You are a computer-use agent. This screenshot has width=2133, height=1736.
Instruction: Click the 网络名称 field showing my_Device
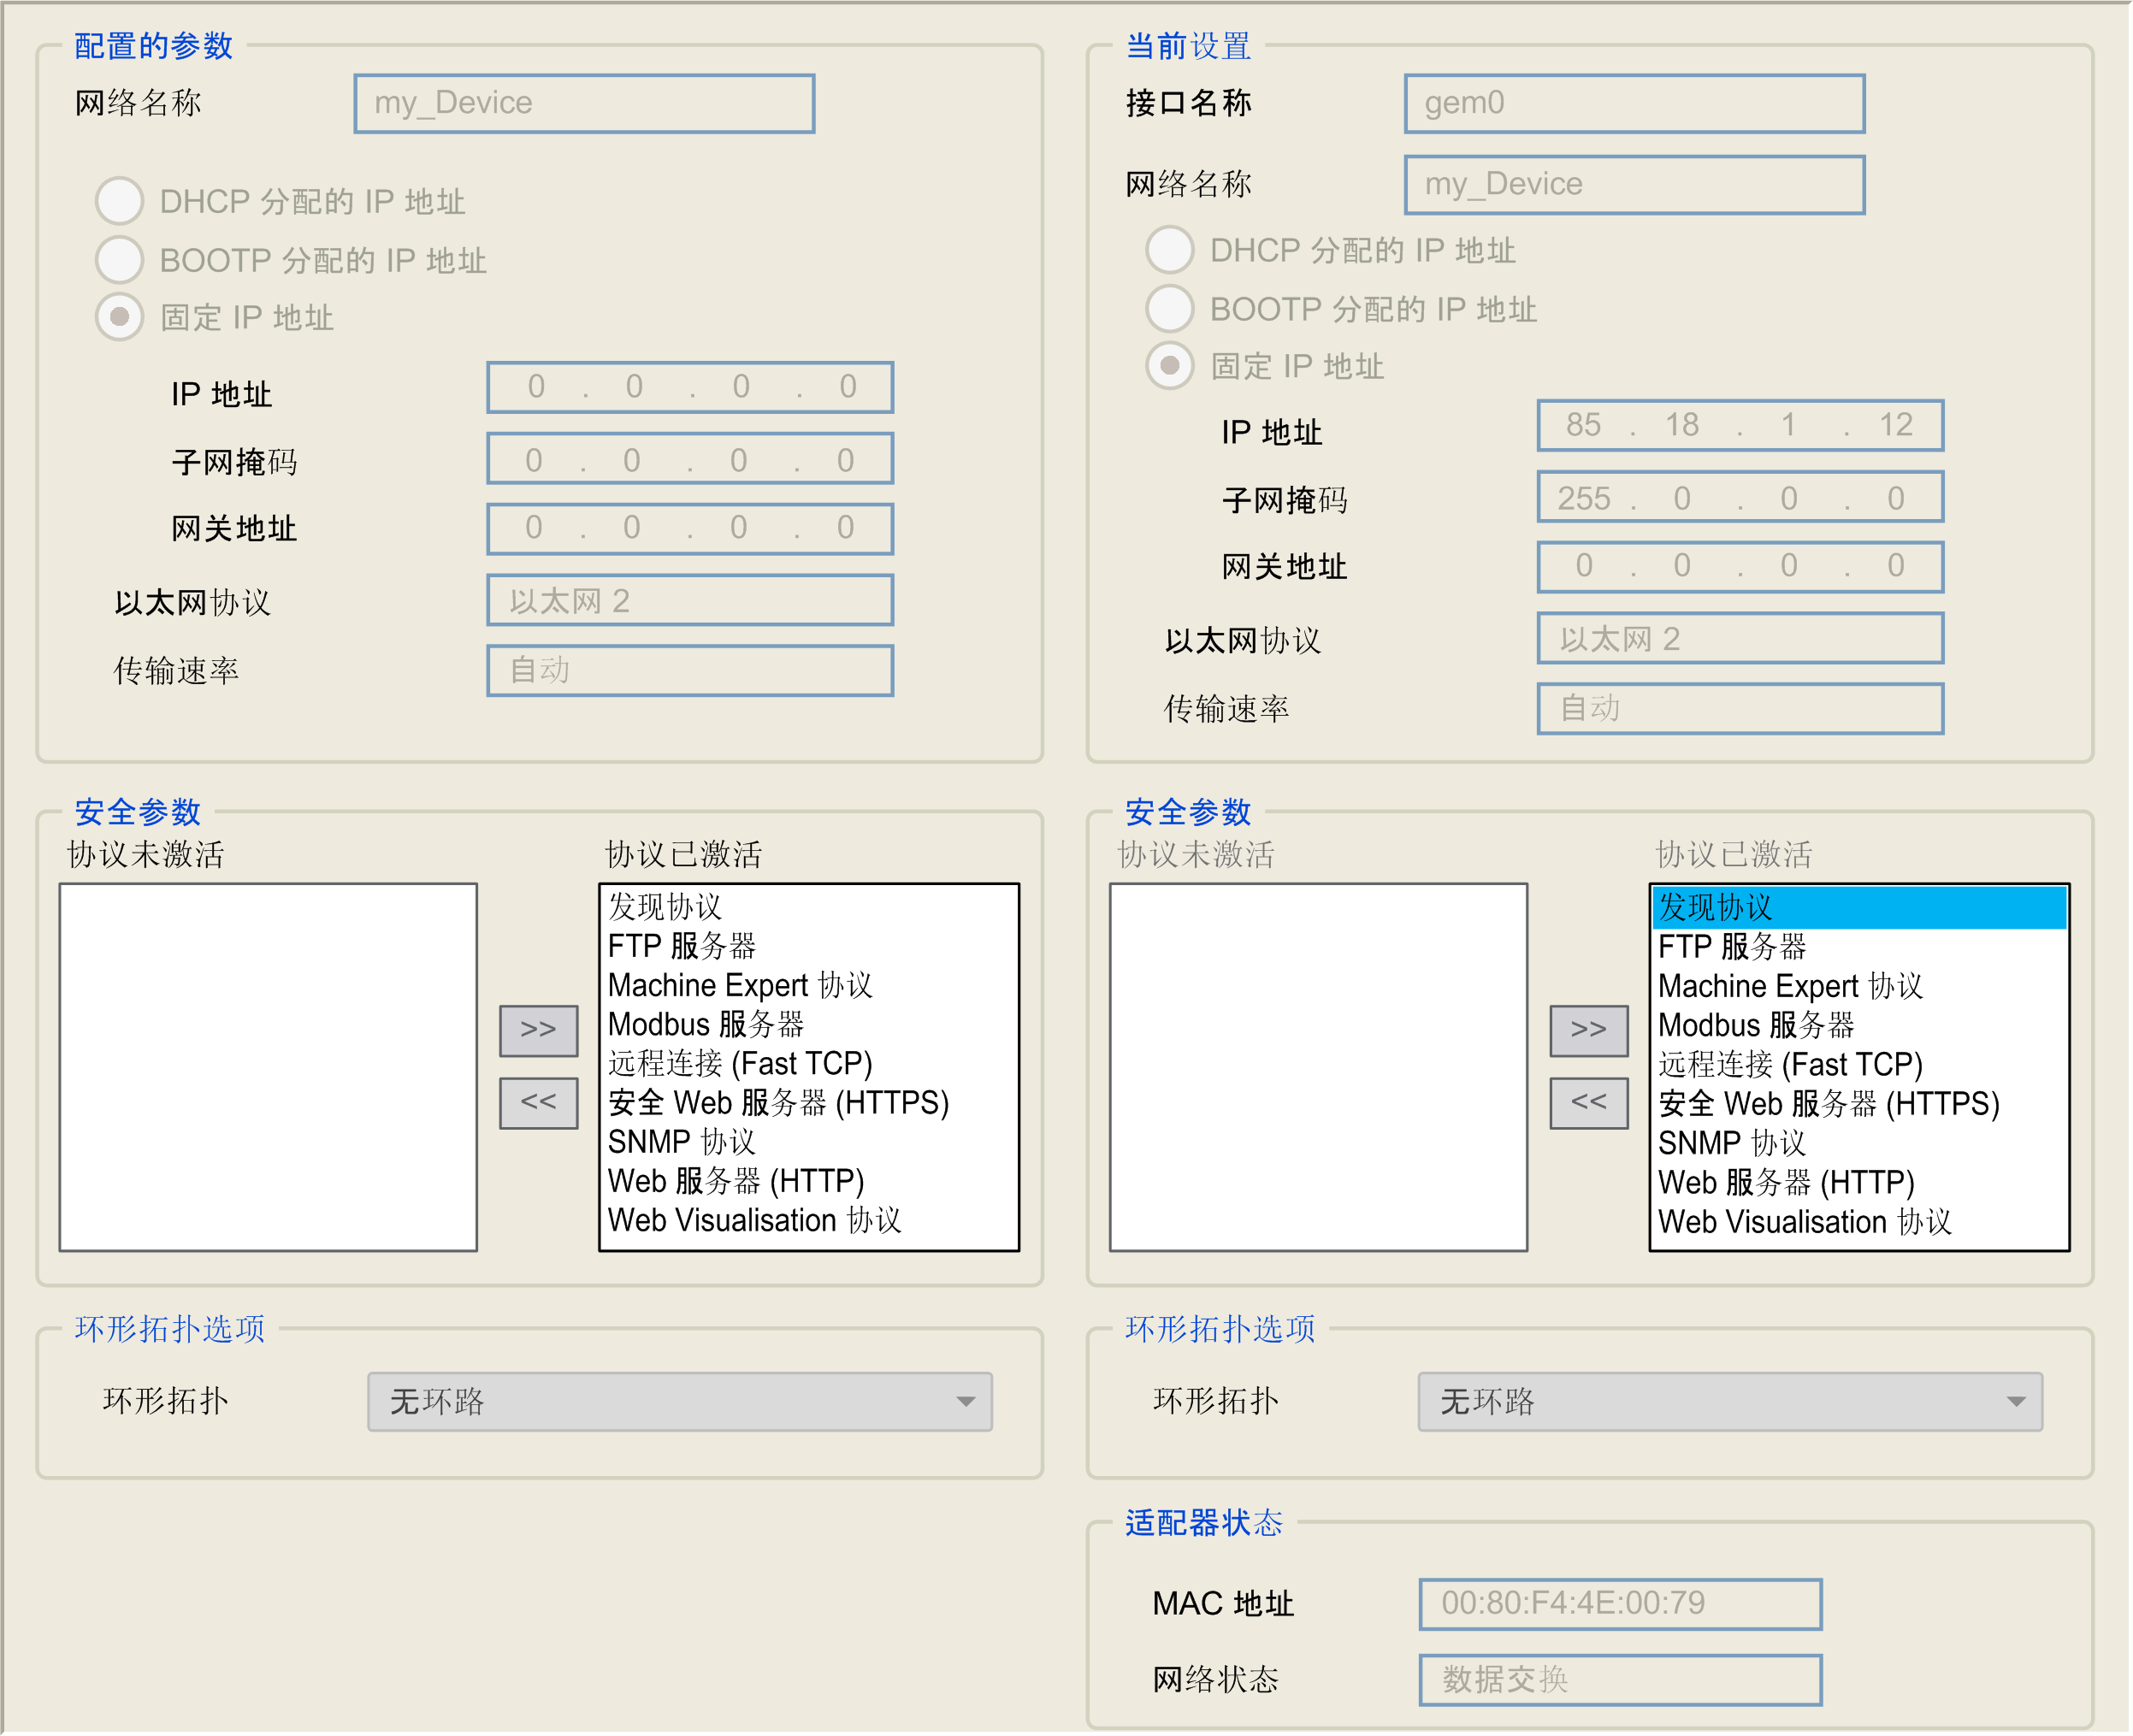click(583, 102)
